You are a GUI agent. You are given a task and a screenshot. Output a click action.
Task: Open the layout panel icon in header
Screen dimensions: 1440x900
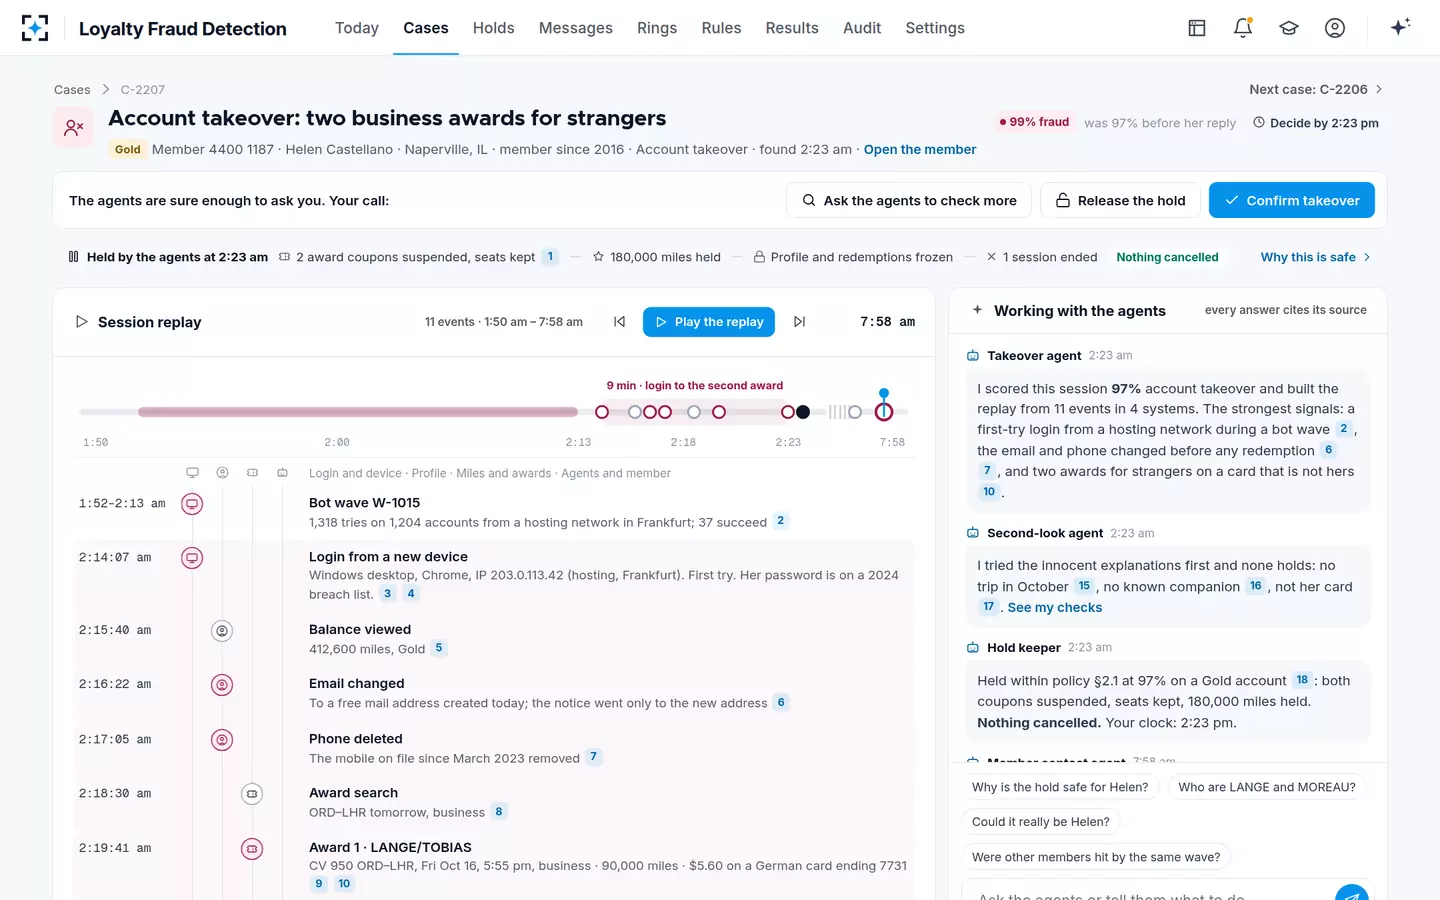pyautogui.click(x=1197, y=28)
